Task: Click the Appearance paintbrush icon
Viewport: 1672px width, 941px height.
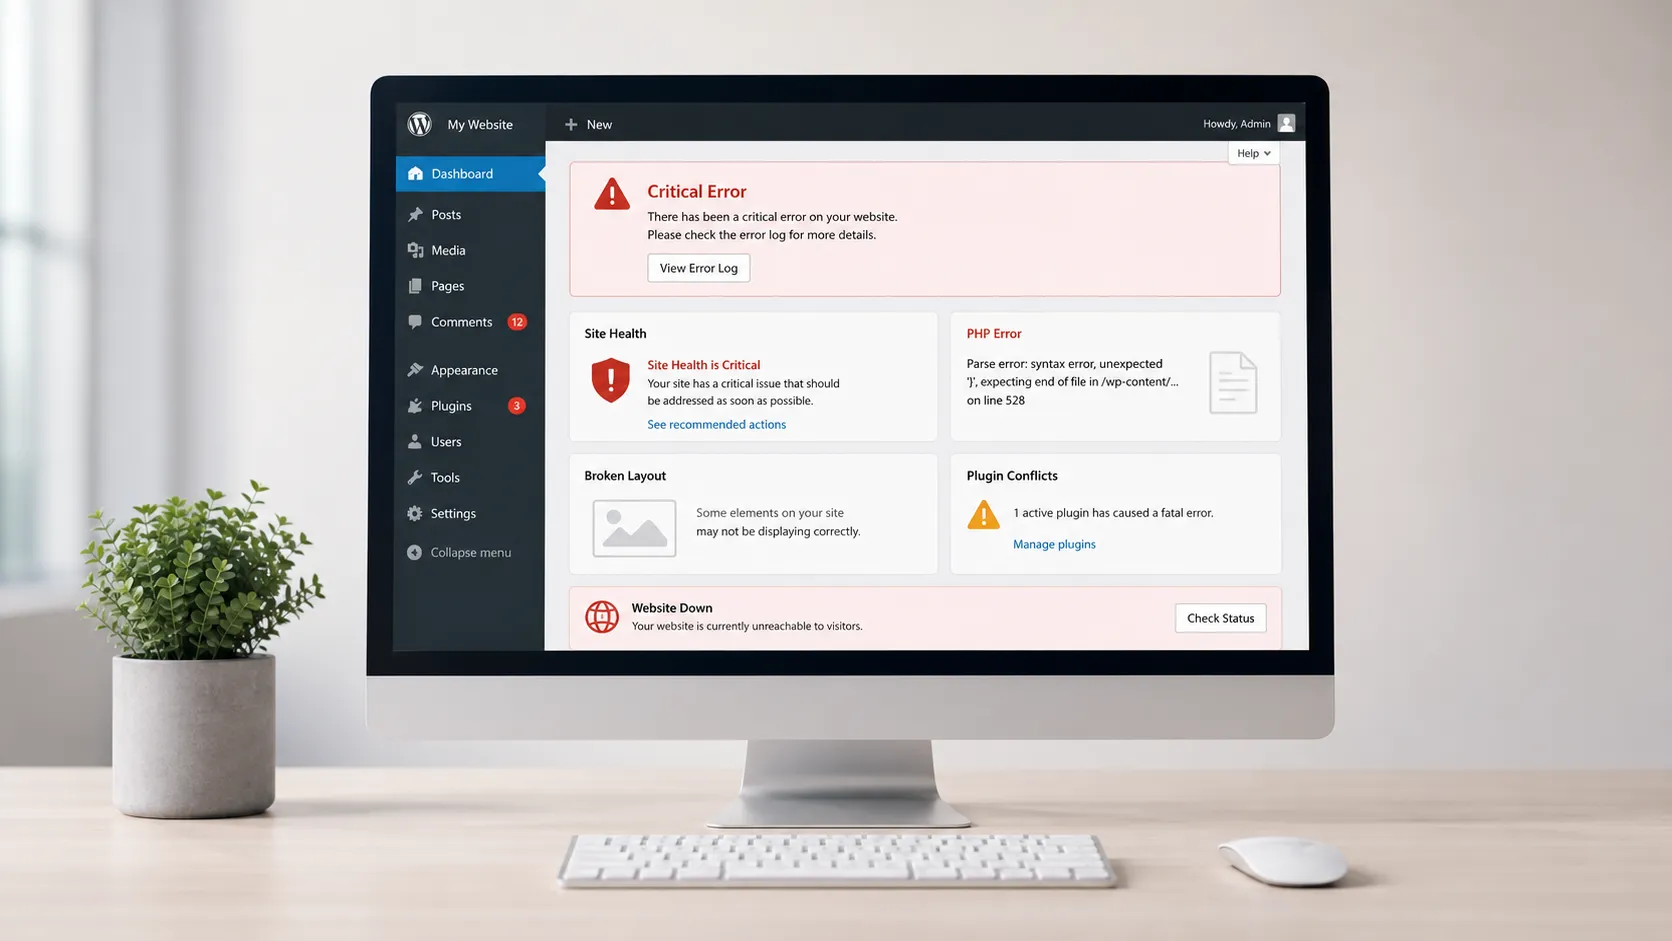Action: click(415, 370)
